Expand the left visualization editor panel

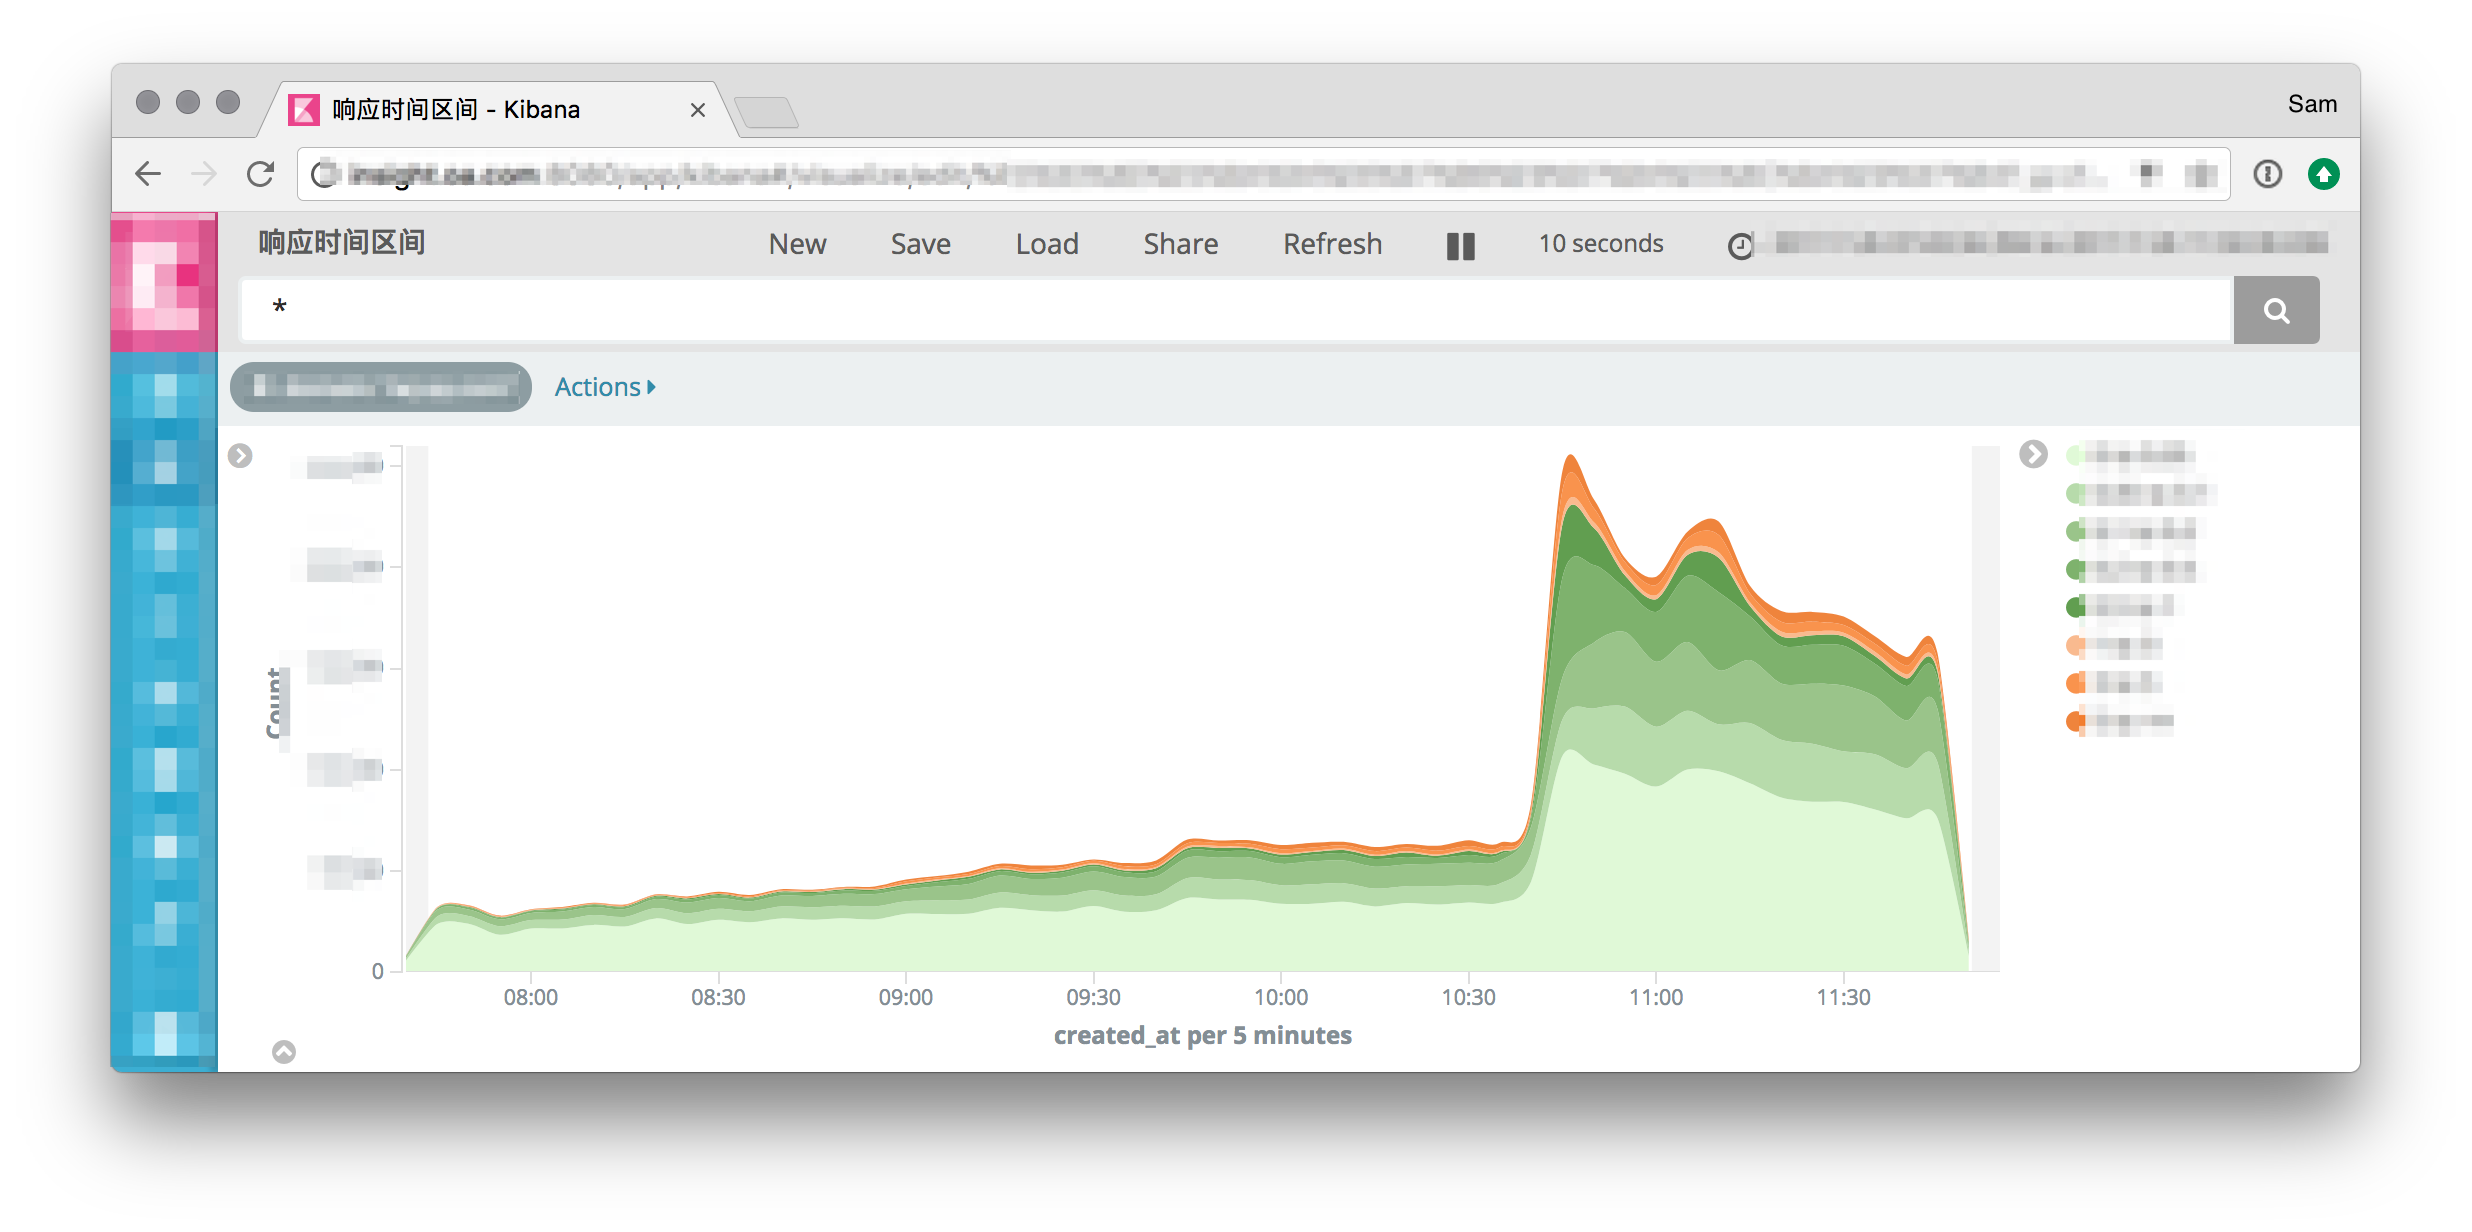click(x=240, y=456)
